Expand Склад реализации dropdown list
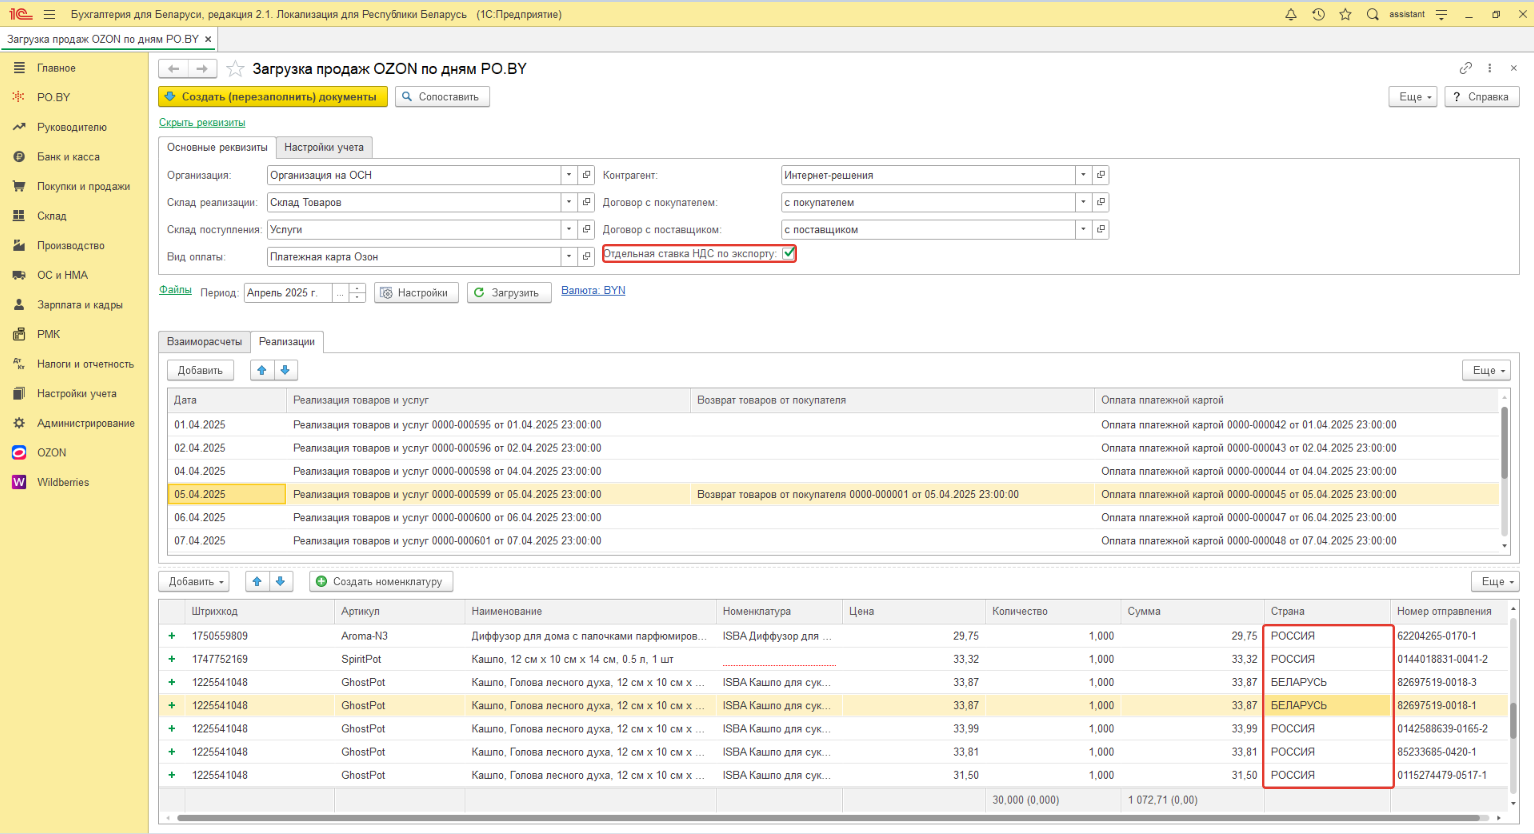The width and height of the screenshot is (1534, 834). [569, 202]
